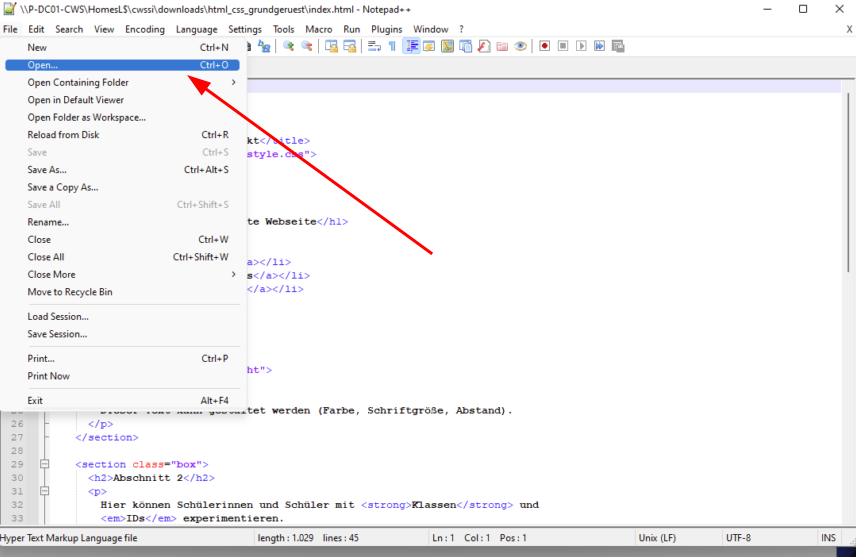Viewport: 856px width, 557px height.
Task: Choose Save As... from the menu
Action: point(122,170)
